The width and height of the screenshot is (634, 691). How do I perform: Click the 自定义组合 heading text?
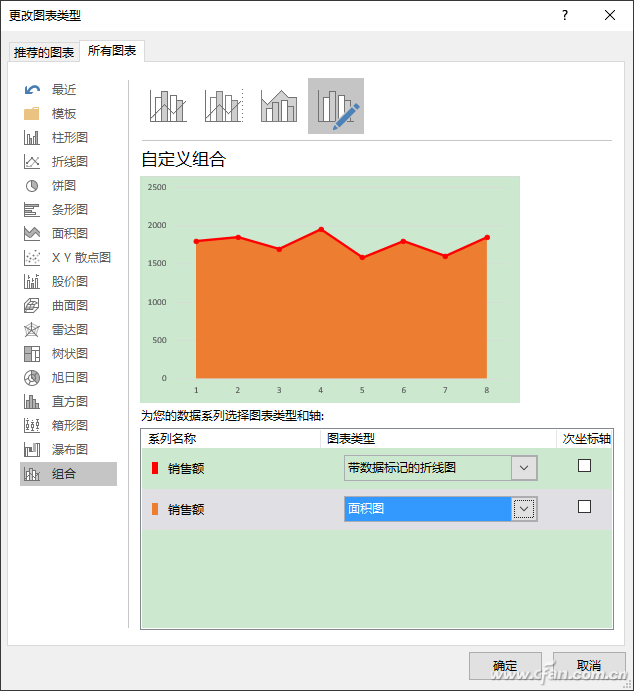pyautogui.click(x=184, y=159)
